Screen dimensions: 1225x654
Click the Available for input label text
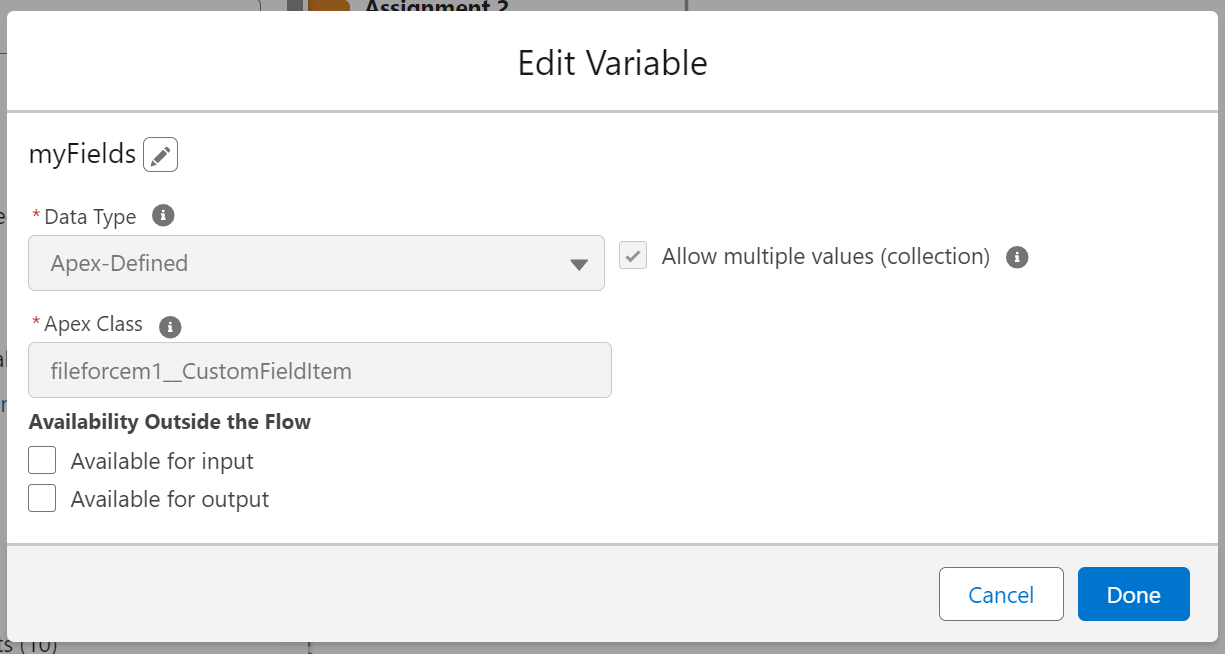coord(162,460)
